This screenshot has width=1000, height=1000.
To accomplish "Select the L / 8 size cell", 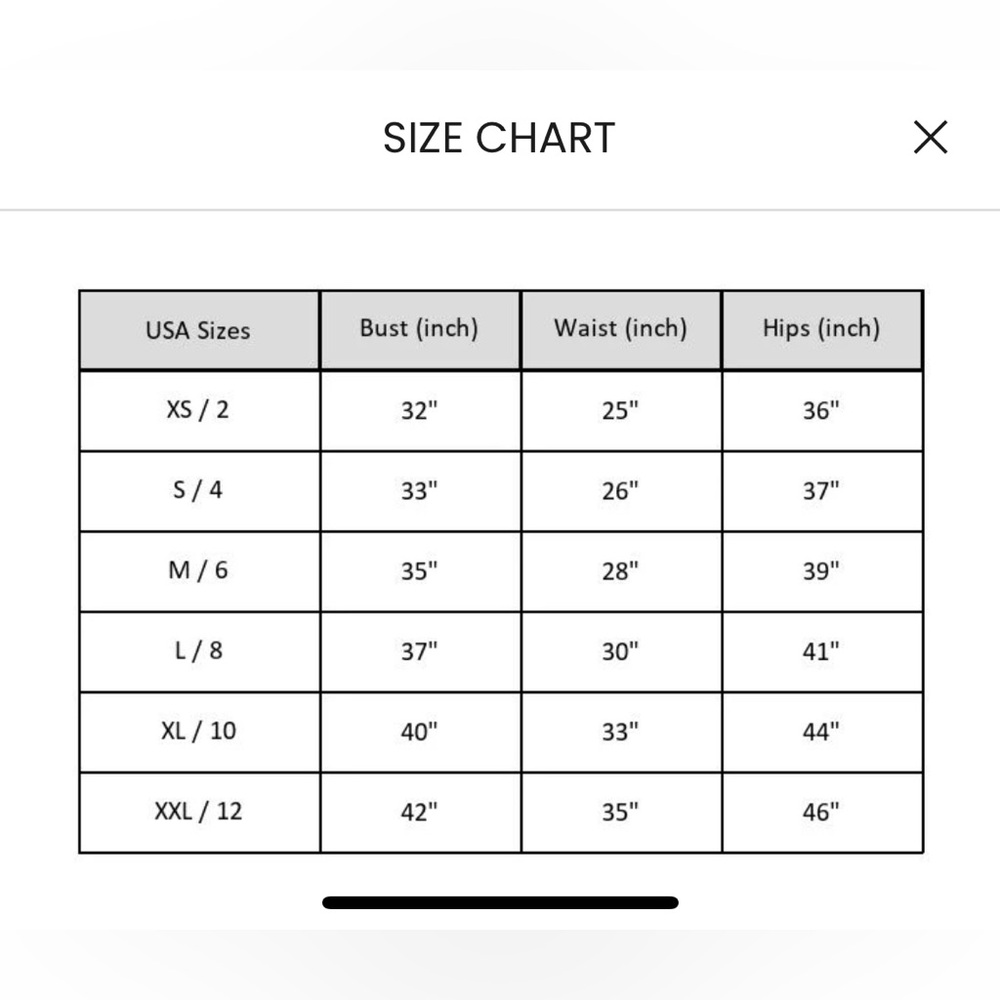I will click(199, 651).
